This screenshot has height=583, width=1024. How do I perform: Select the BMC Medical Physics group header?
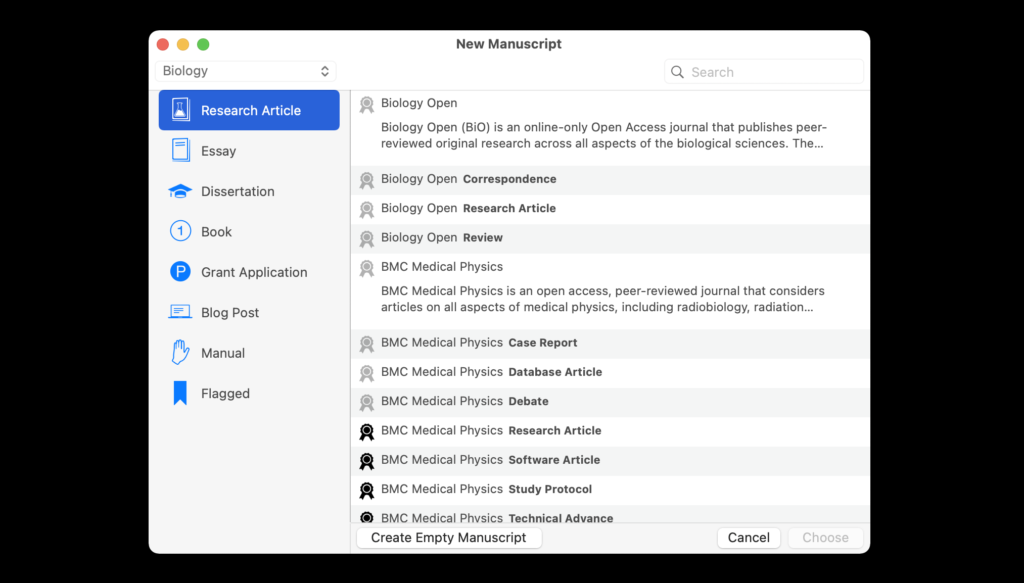[x=441, y=267]
